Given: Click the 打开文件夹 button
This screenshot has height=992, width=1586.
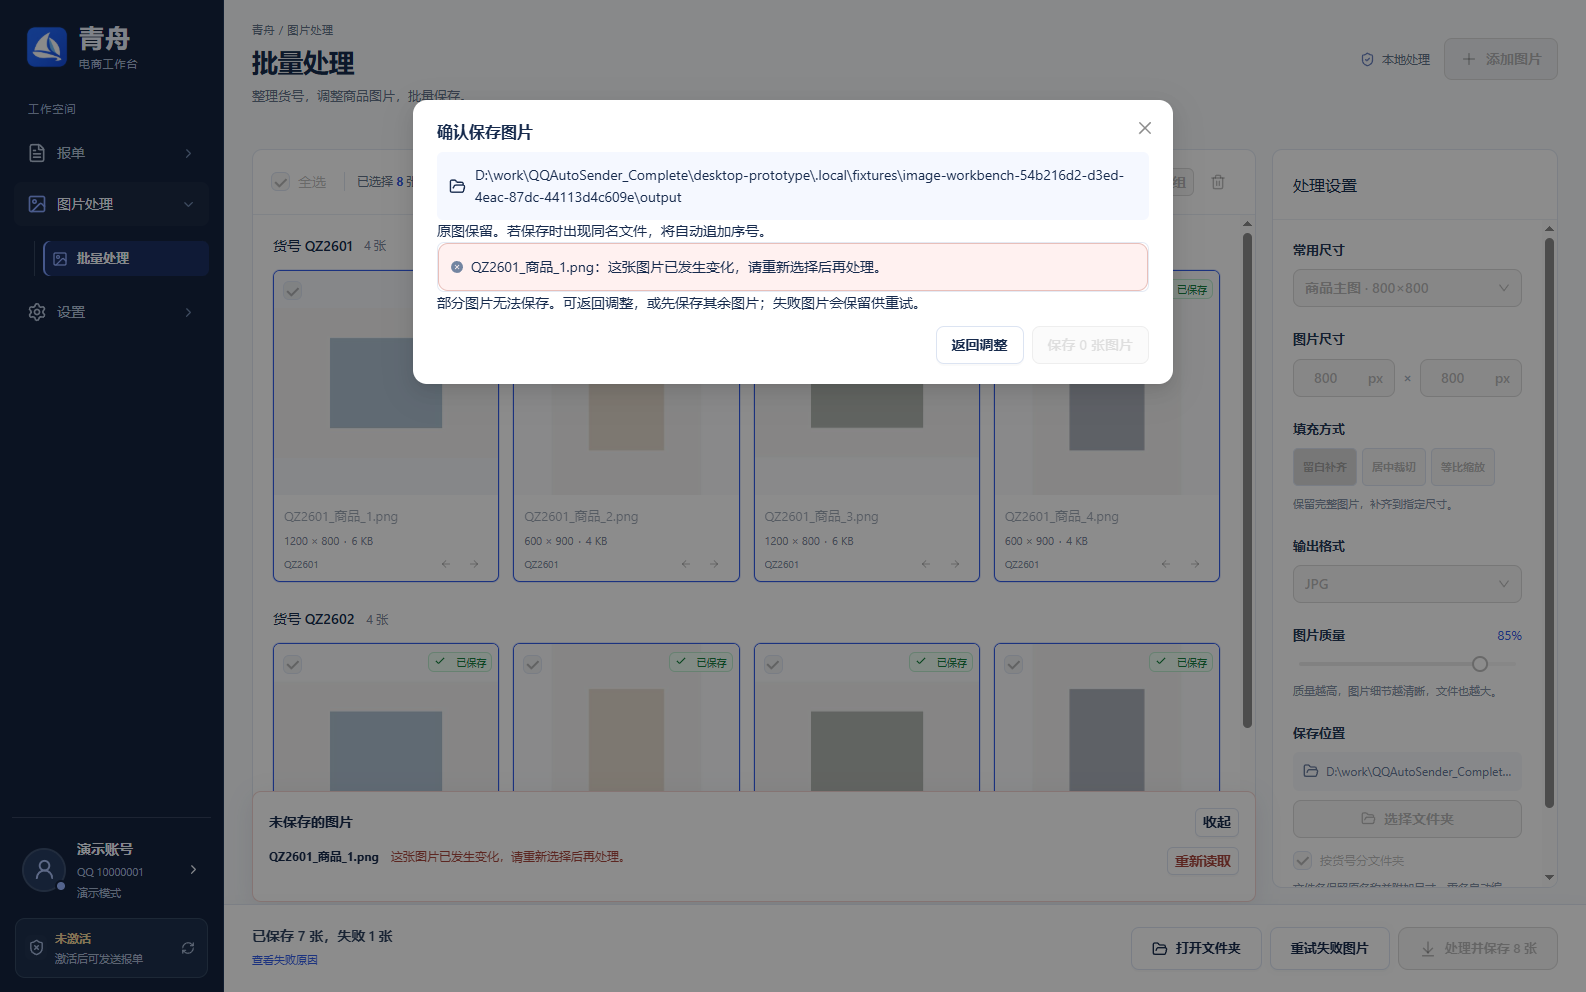Looking at the screenshot, I should 1196,948.
